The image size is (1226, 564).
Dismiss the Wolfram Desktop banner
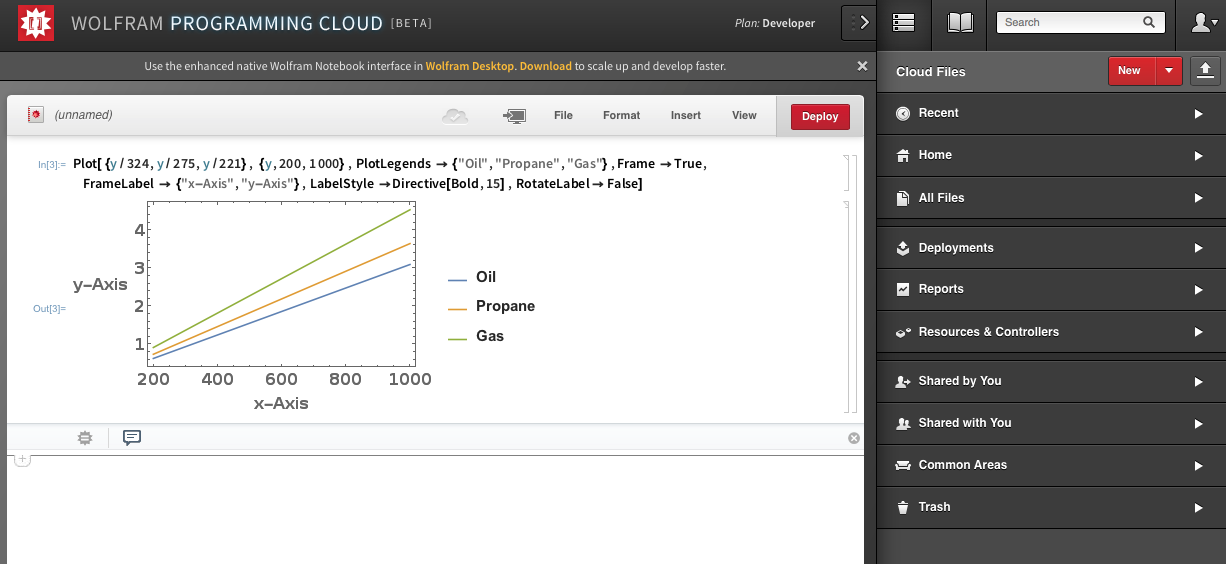(x=862, y=66)
